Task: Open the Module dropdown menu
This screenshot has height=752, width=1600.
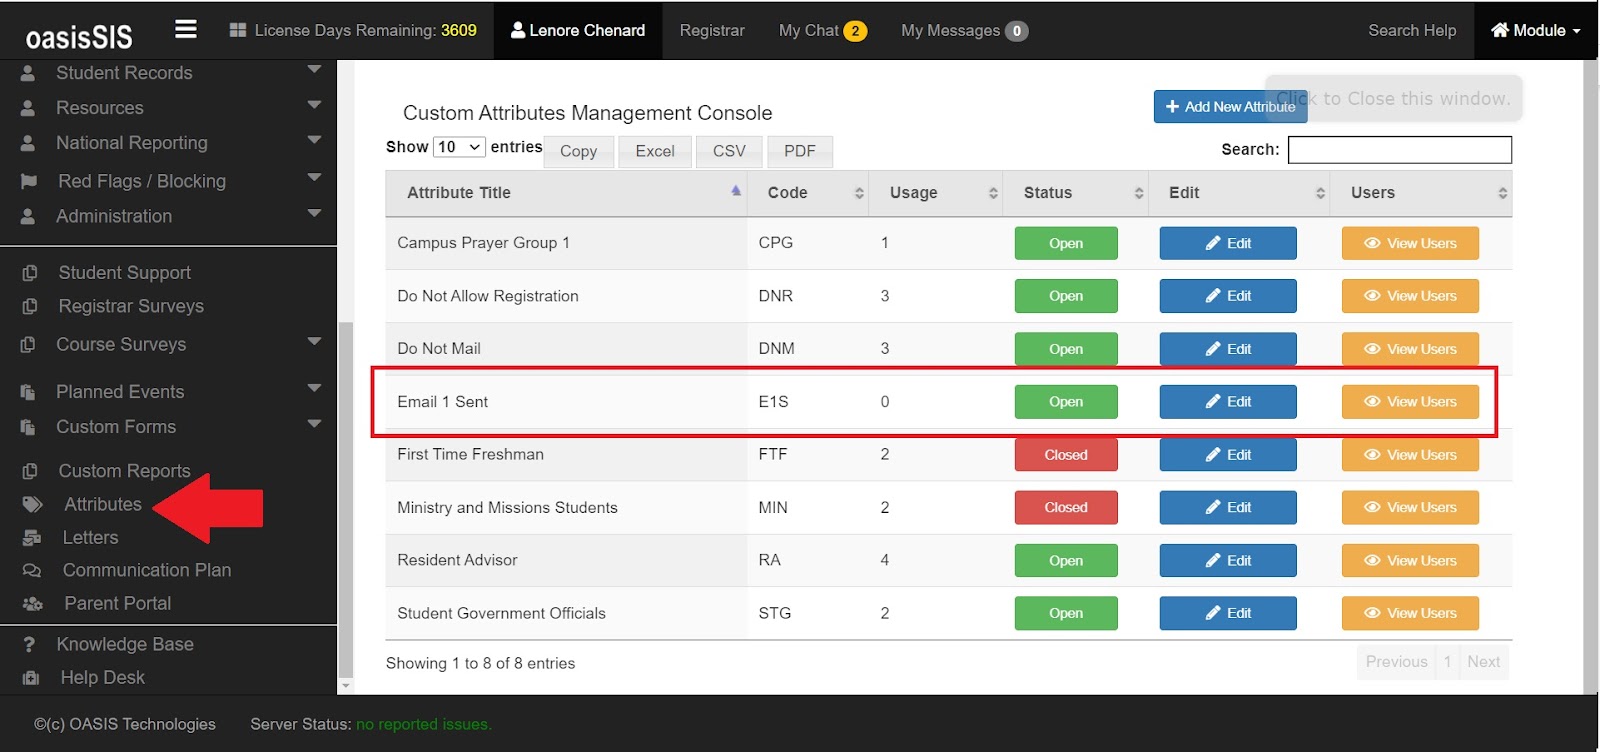Action: (1536, 30)
